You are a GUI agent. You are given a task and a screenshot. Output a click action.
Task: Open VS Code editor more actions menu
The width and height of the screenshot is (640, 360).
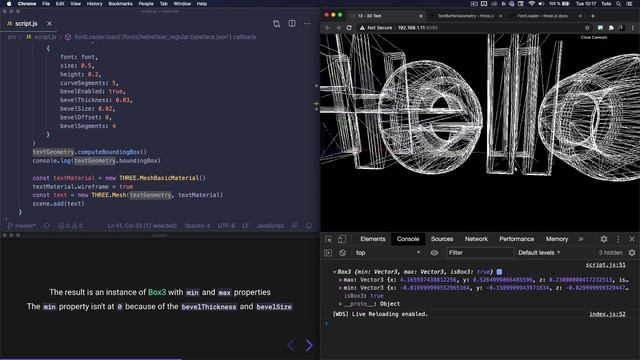307,24
